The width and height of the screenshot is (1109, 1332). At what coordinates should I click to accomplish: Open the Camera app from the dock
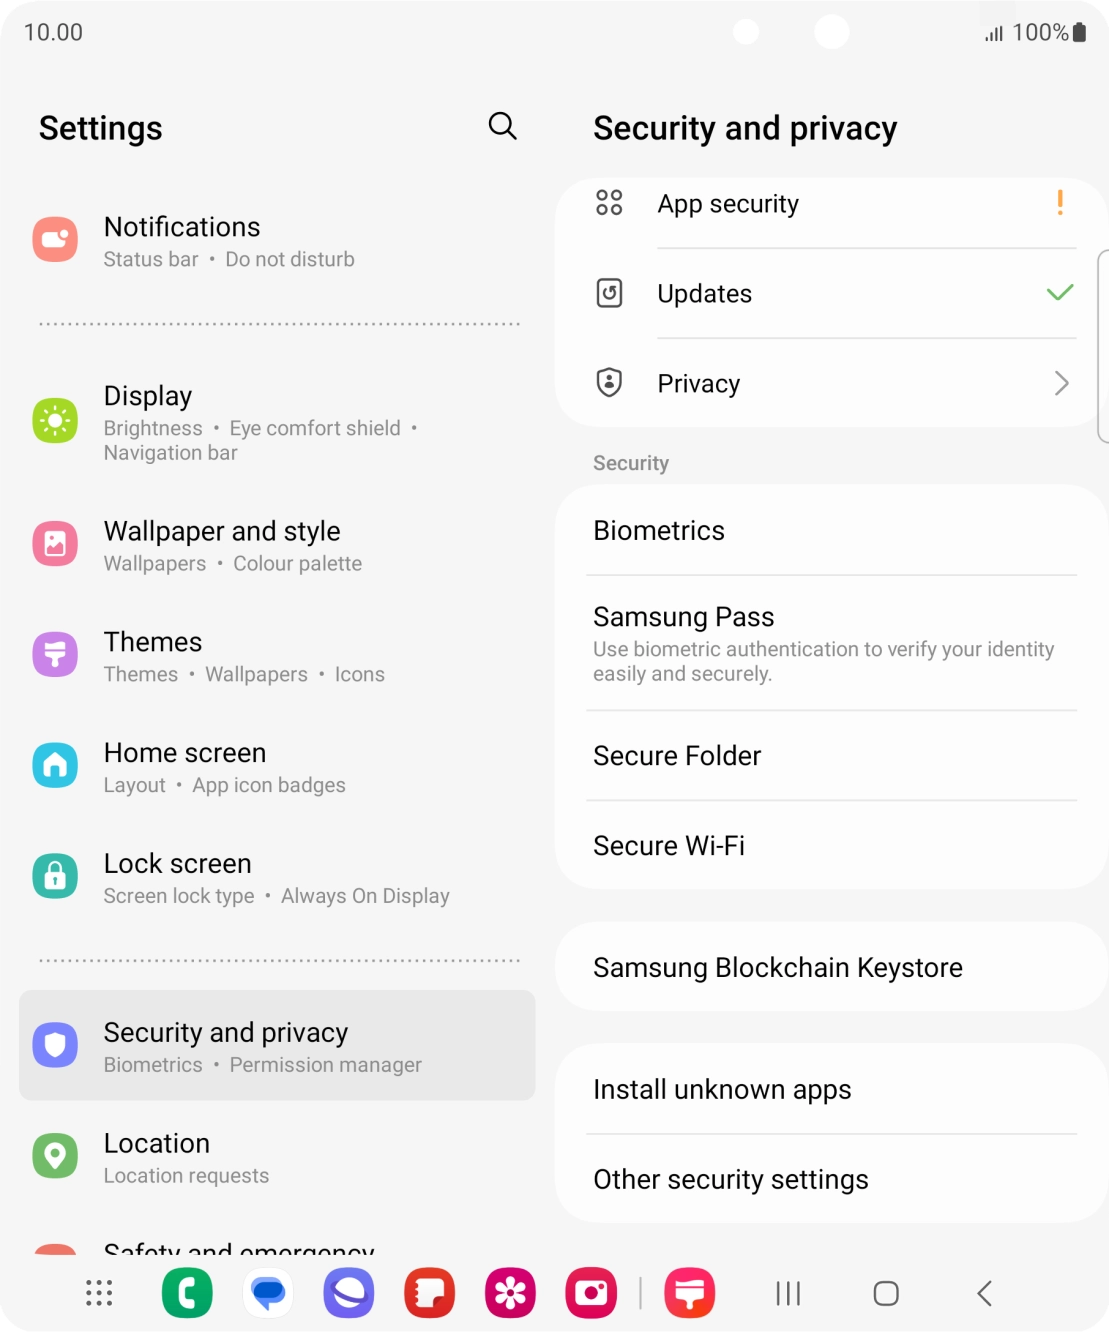(590, 1292)
